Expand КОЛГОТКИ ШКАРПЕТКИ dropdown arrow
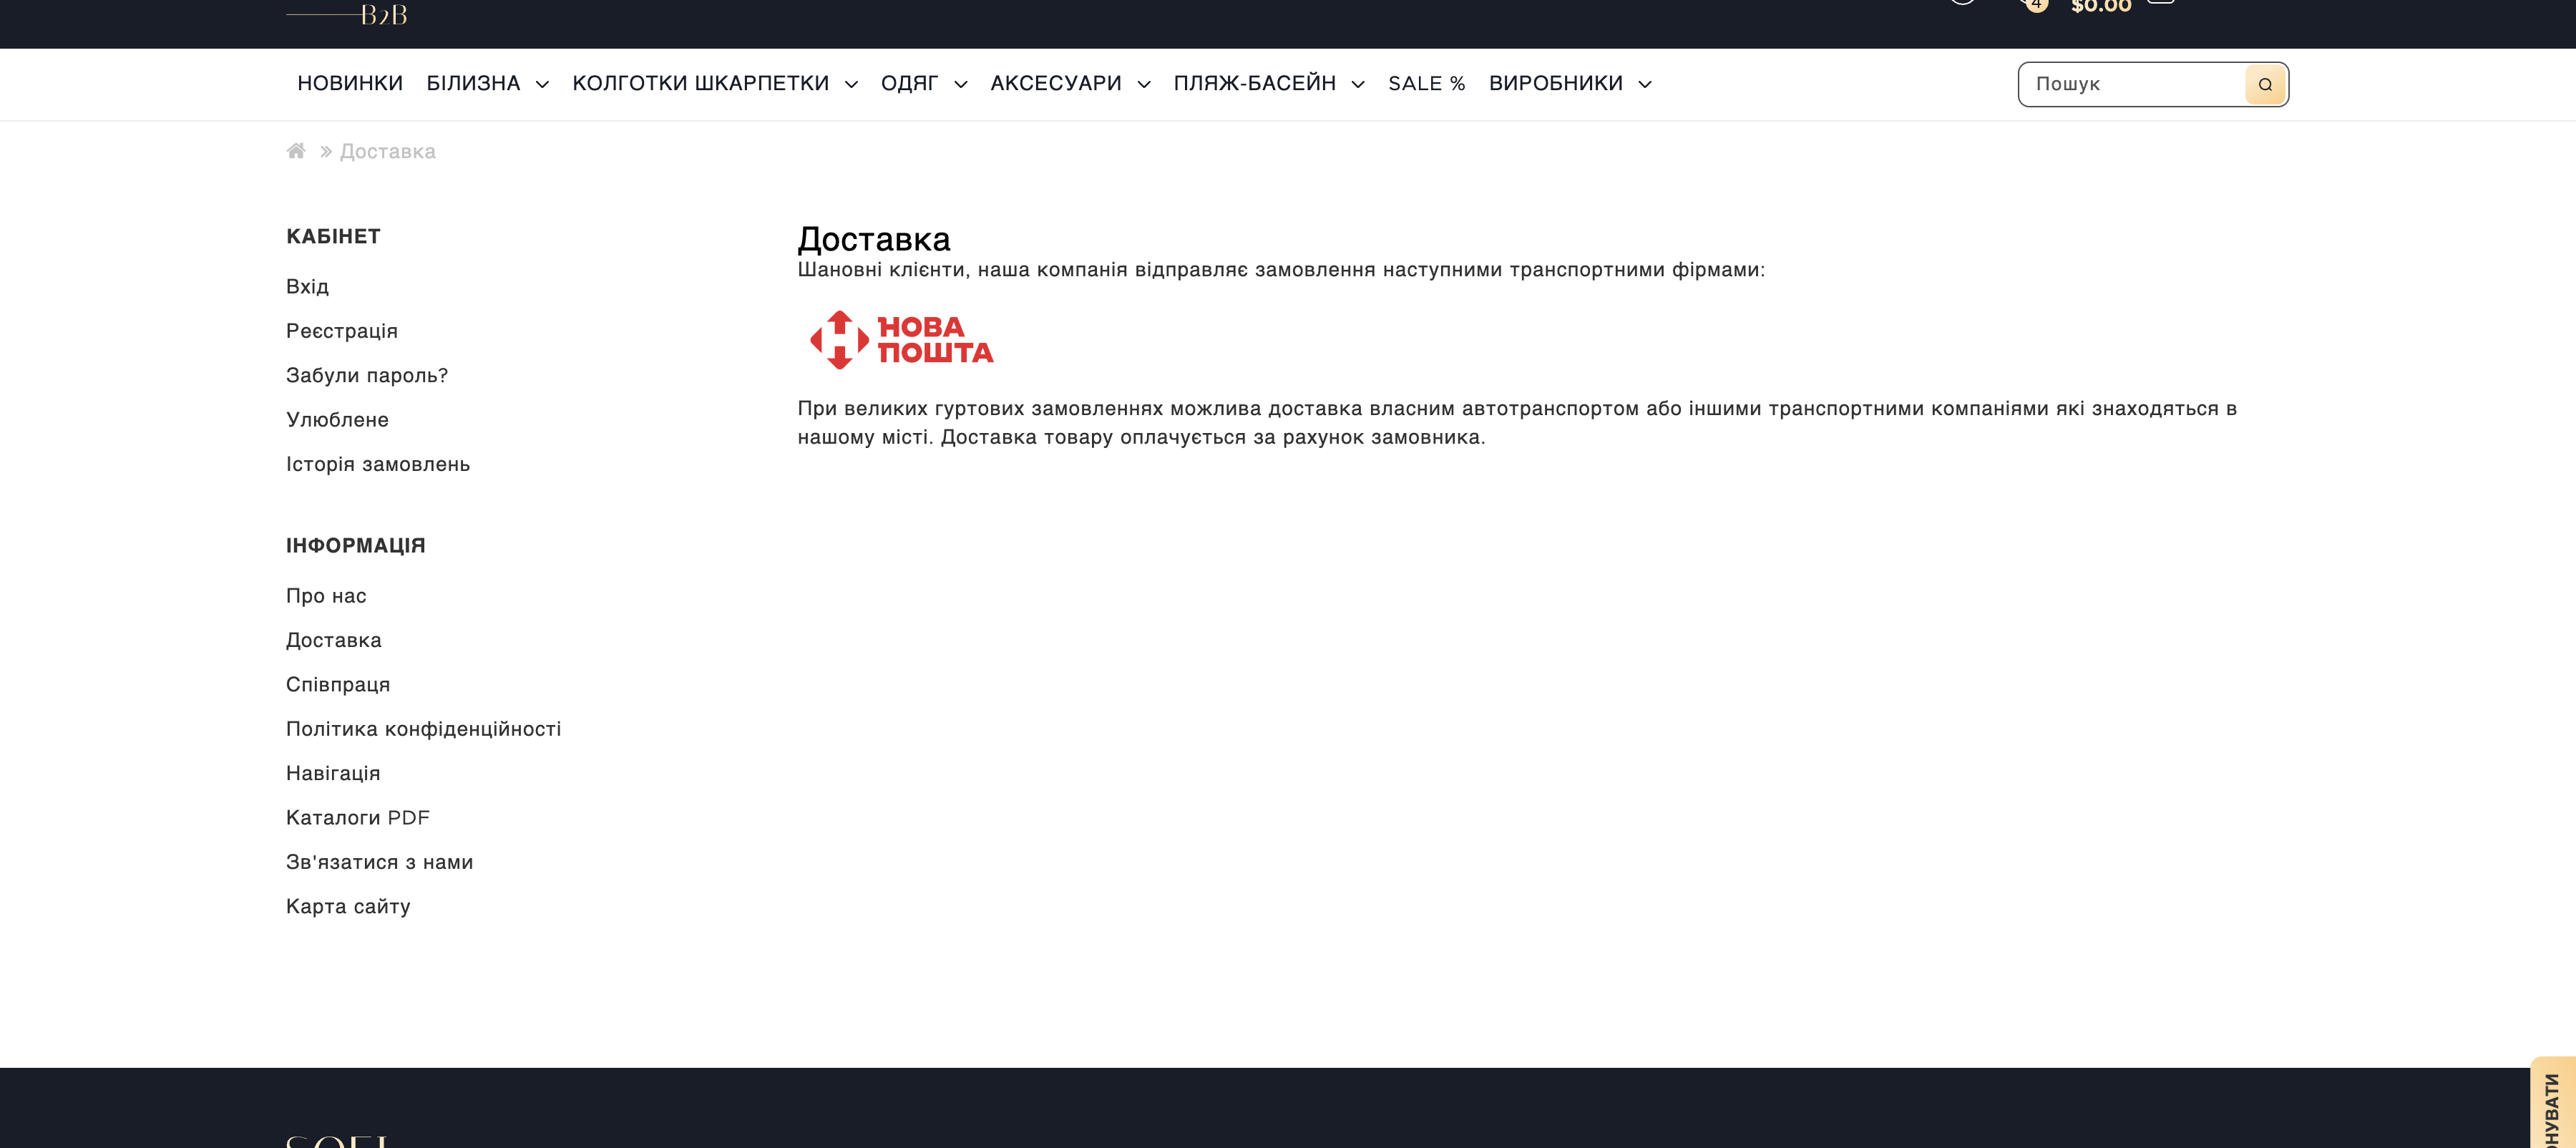This screenshot has width=2576, height=1148. point(851,85)
